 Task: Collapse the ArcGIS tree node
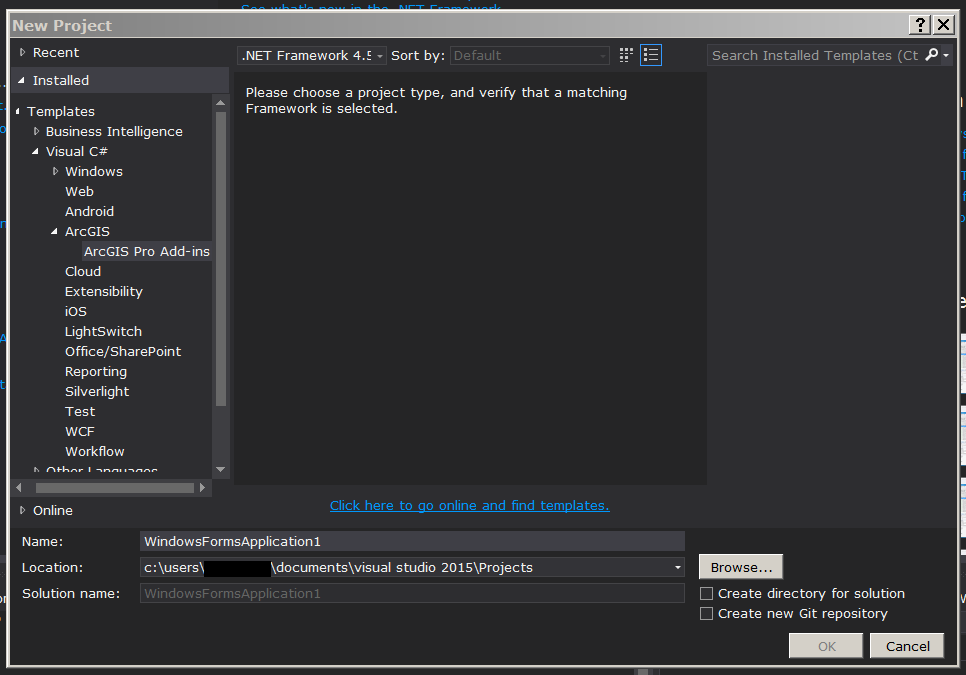(54, 232)
